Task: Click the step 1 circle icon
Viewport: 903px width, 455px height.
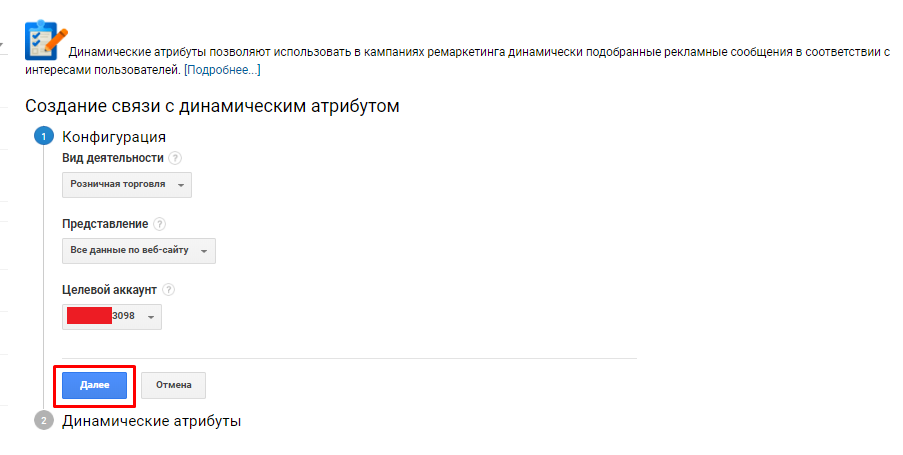Action: pyautogui.click(x=43, y=137)
